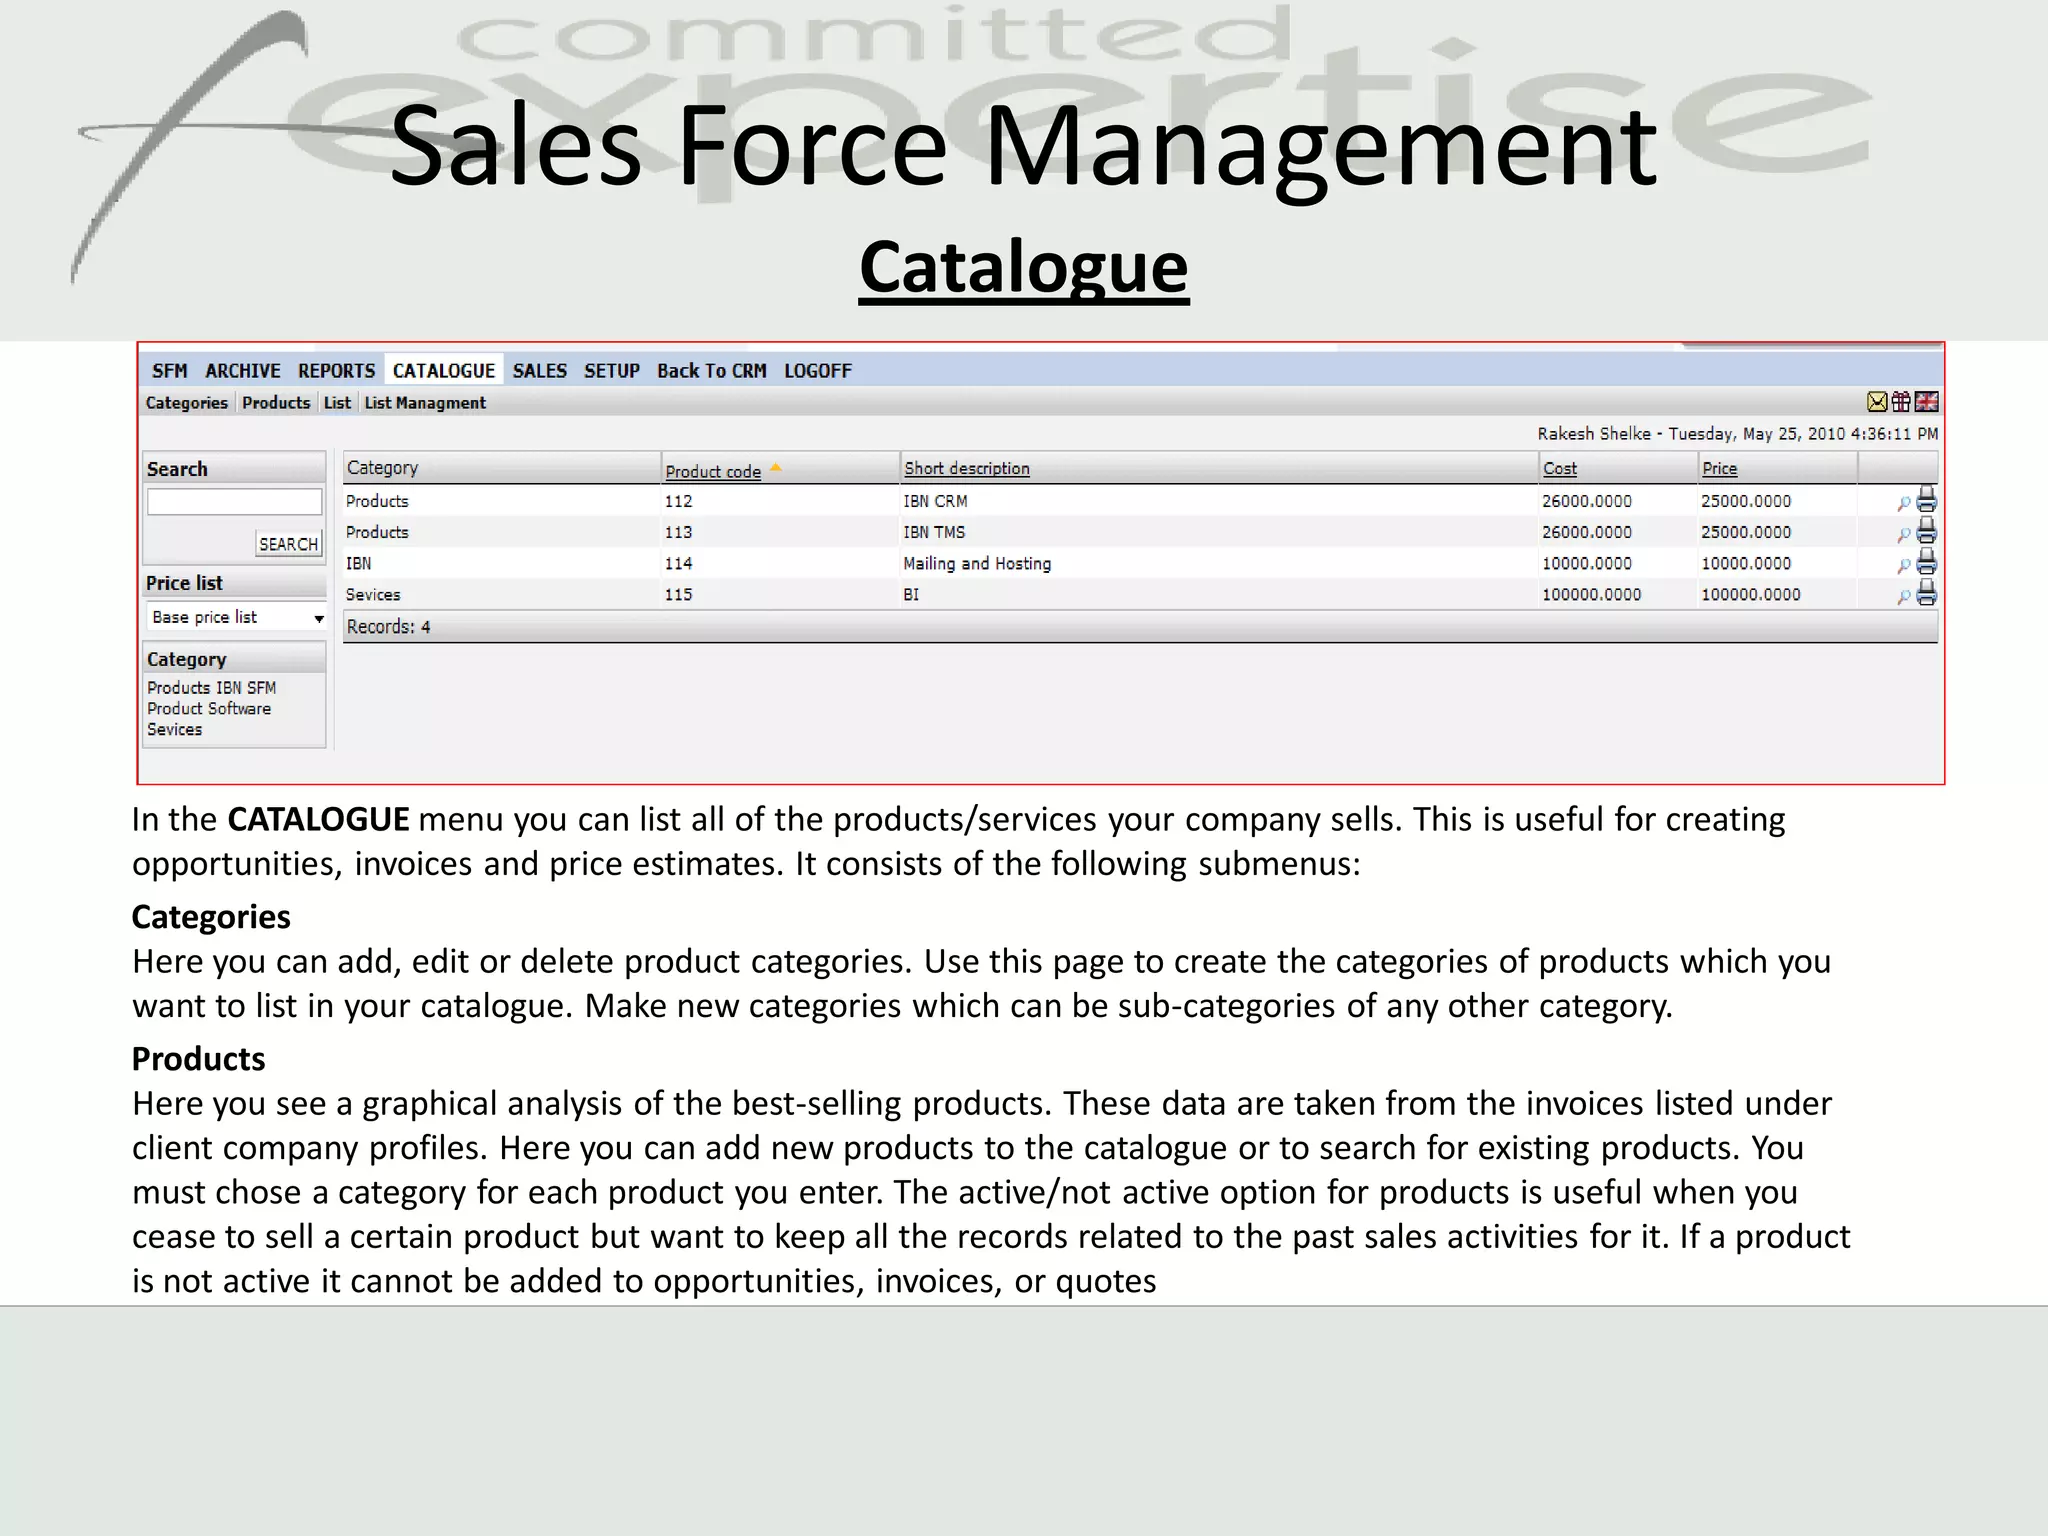The width and height of the screenshot is (2048, 1536).
Task: Click the IBN category cell in row 114
Action: pos(358,563)
